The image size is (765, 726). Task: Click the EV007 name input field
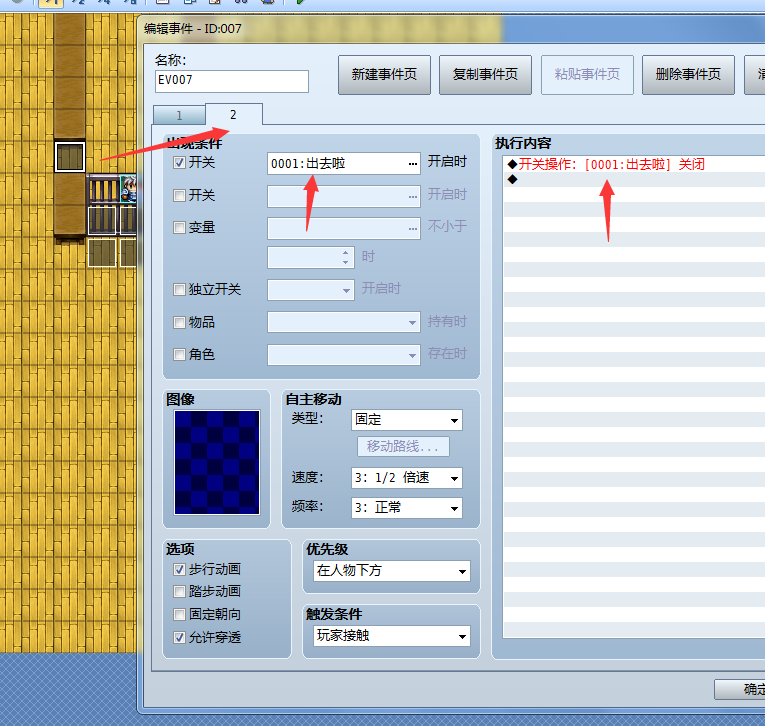232,81
